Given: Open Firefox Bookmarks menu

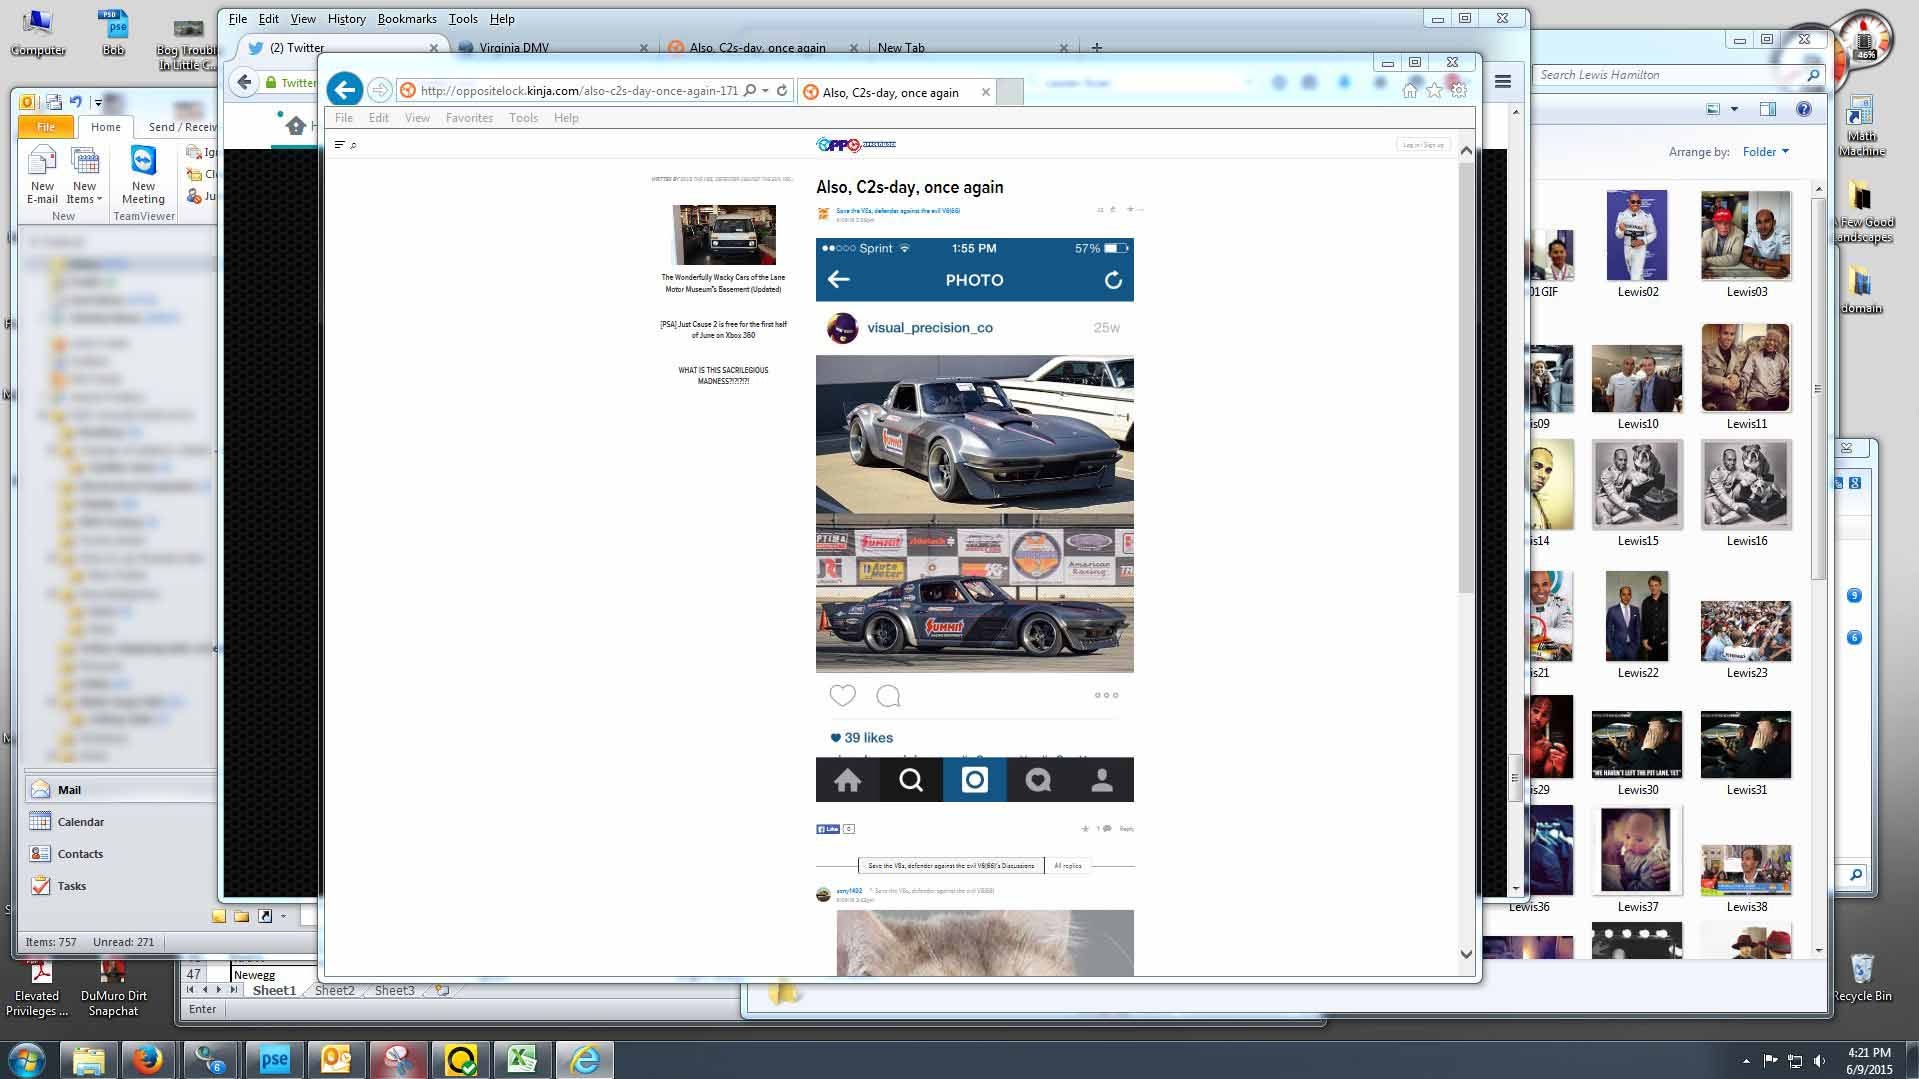Looking at the screenshot, I should click(407, 19).
